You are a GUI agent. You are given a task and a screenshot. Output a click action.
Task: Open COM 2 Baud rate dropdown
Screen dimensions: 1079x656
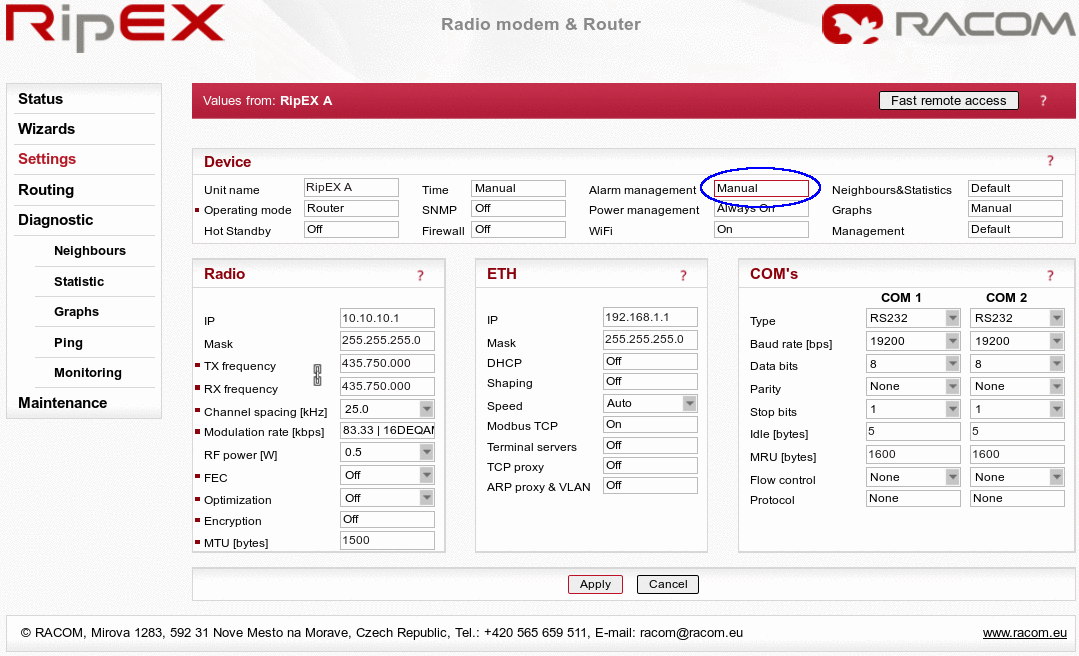point(1018,341)
